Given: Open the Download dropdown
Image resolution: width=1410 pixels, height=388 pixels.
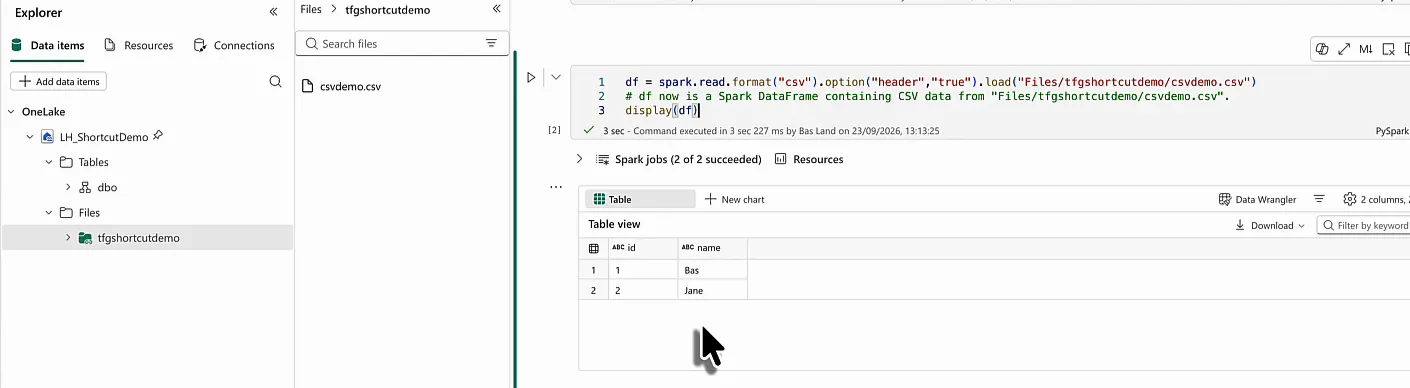Looking at the screenshot, I should [x=1271, y=225].
